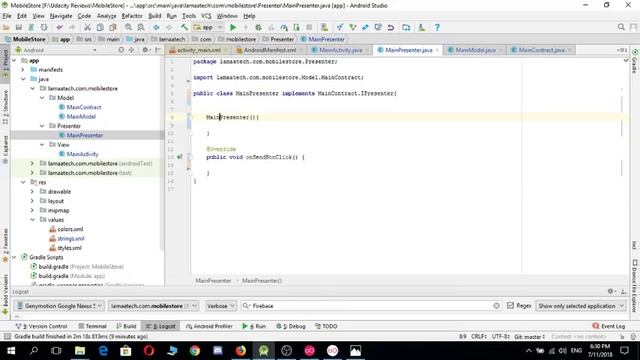Toggle the Captures side tool window
640x360 pixels.
click(5, 149)
